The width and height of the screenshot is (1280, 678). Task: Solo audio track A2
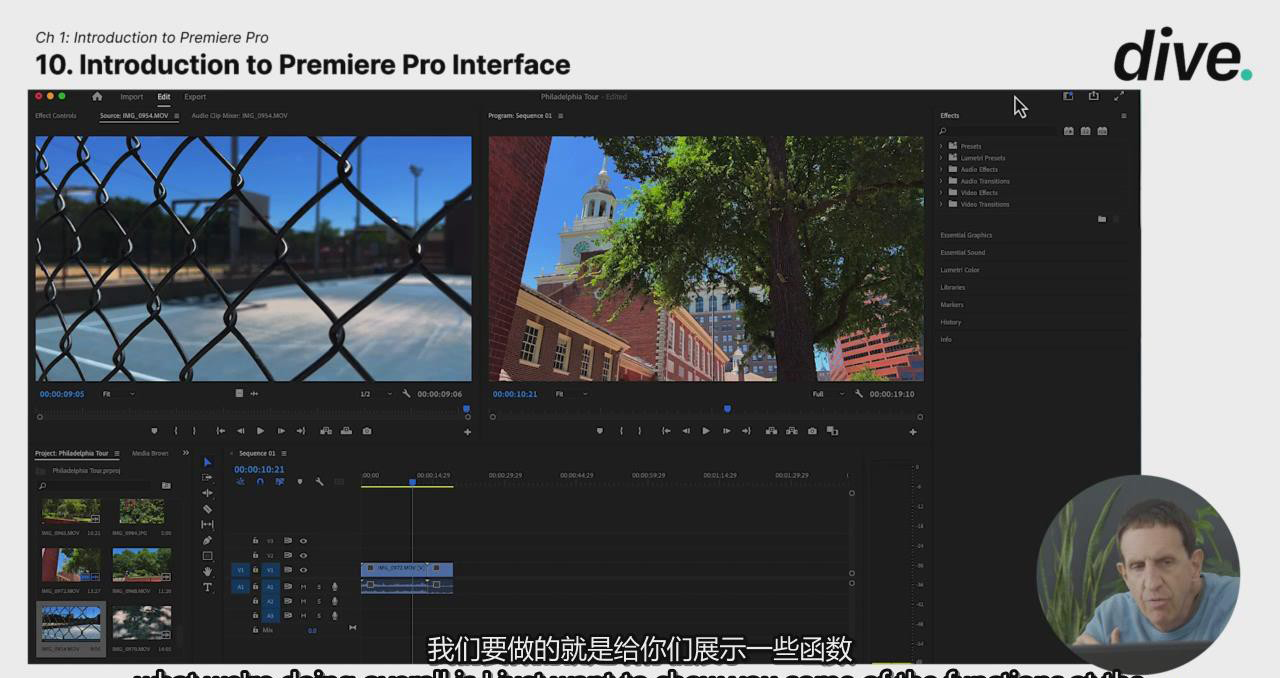319,601
